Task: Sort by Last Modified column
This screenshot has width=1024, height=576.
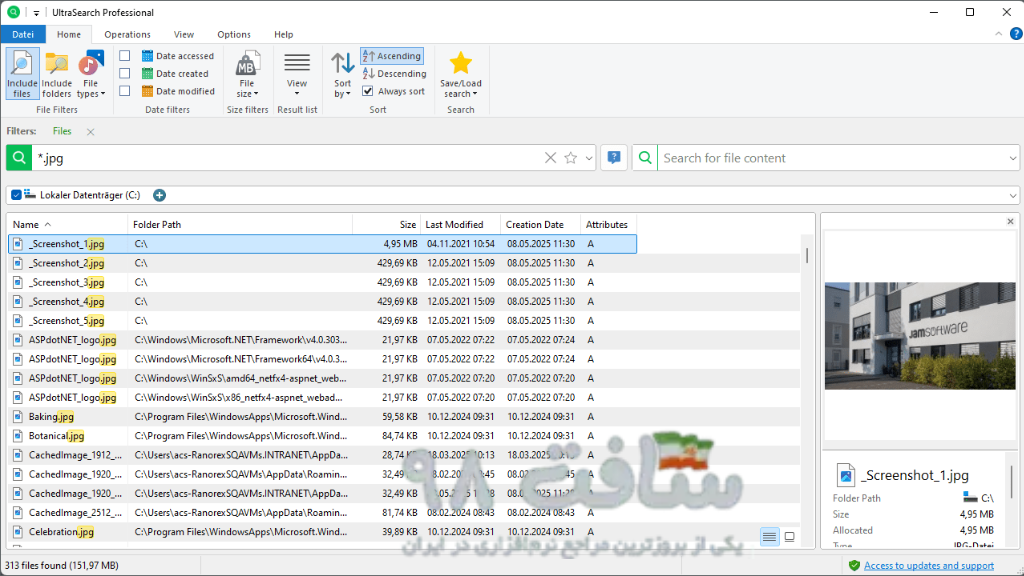Action: point(460,225)
